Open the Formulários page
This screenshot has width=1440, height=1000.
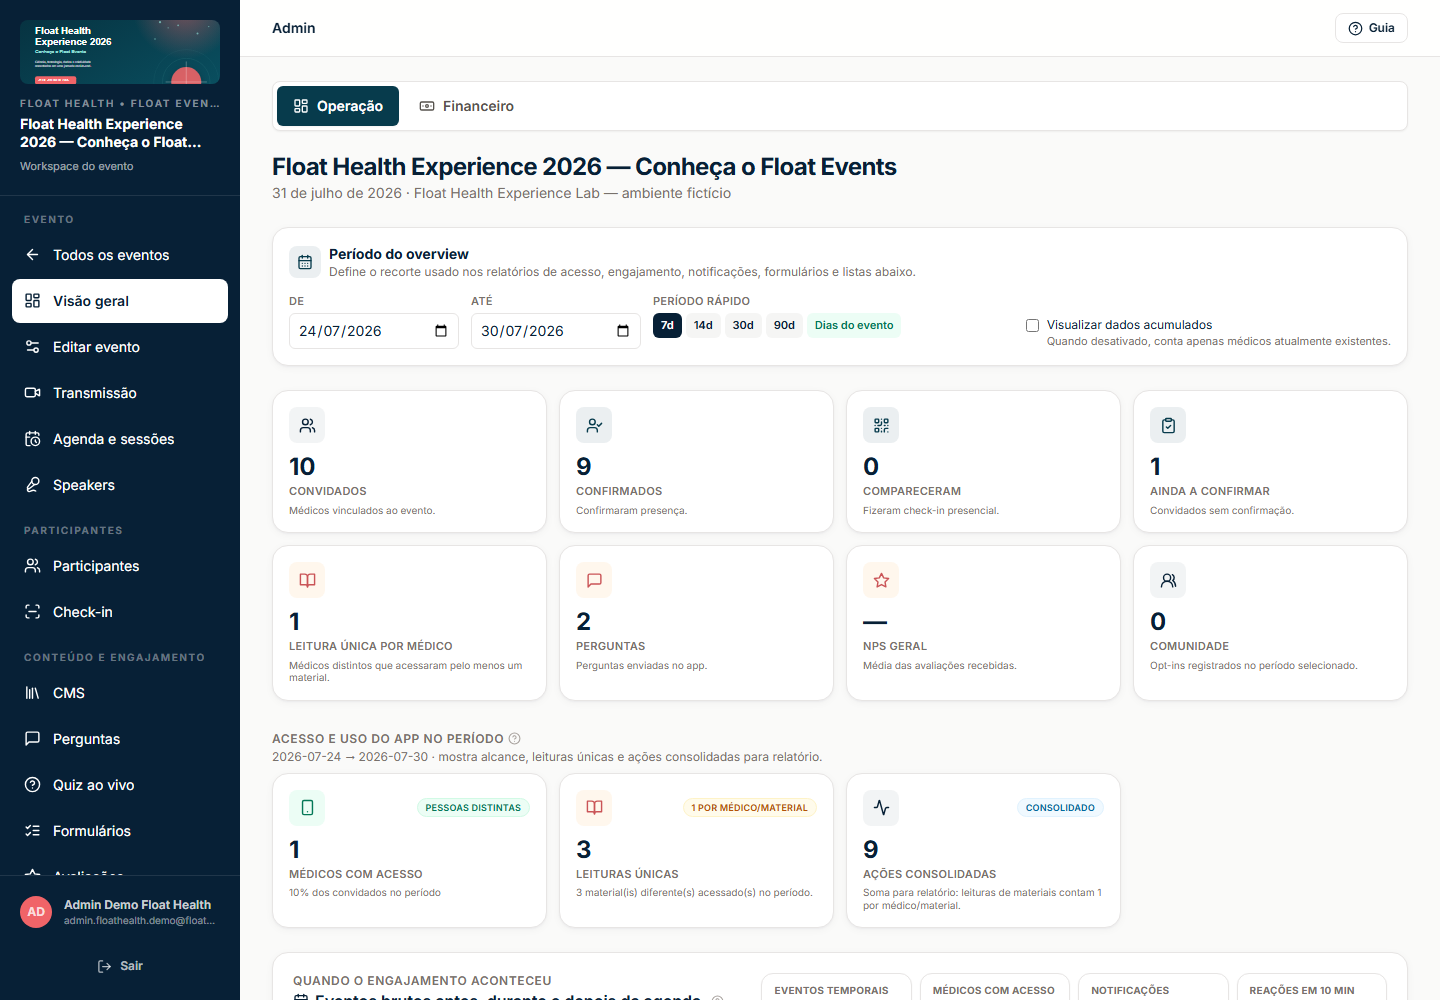(120, 831)
